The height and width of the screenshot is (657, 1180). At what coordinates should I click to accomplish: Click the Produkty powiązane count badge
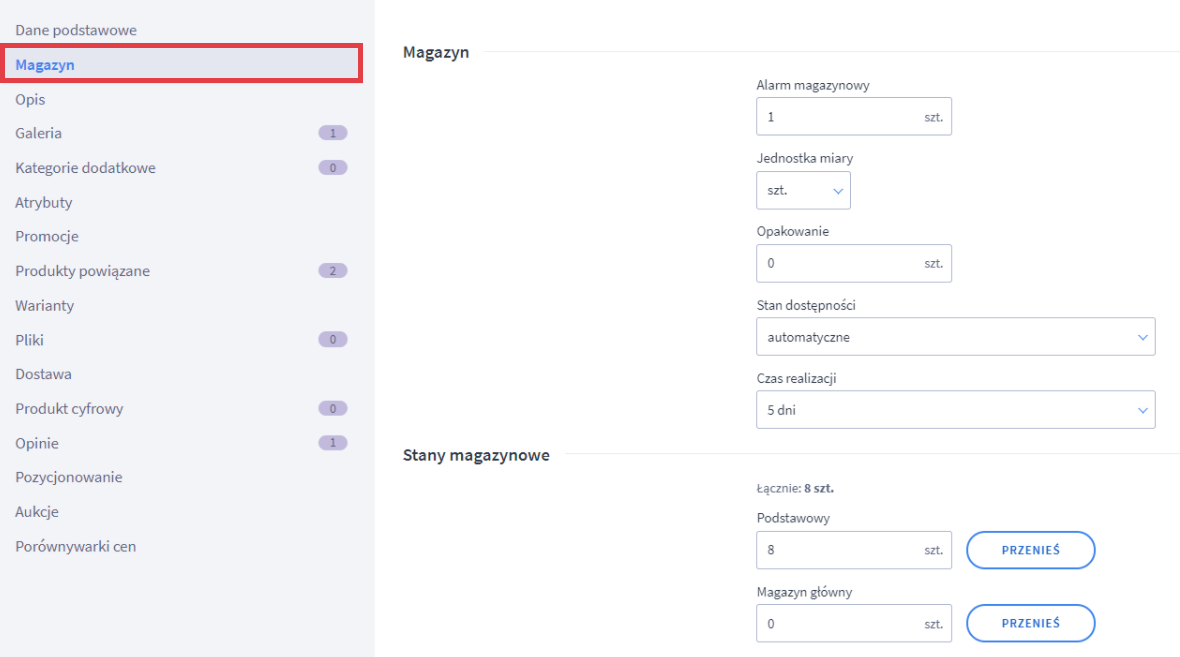(x=332, y=271)
